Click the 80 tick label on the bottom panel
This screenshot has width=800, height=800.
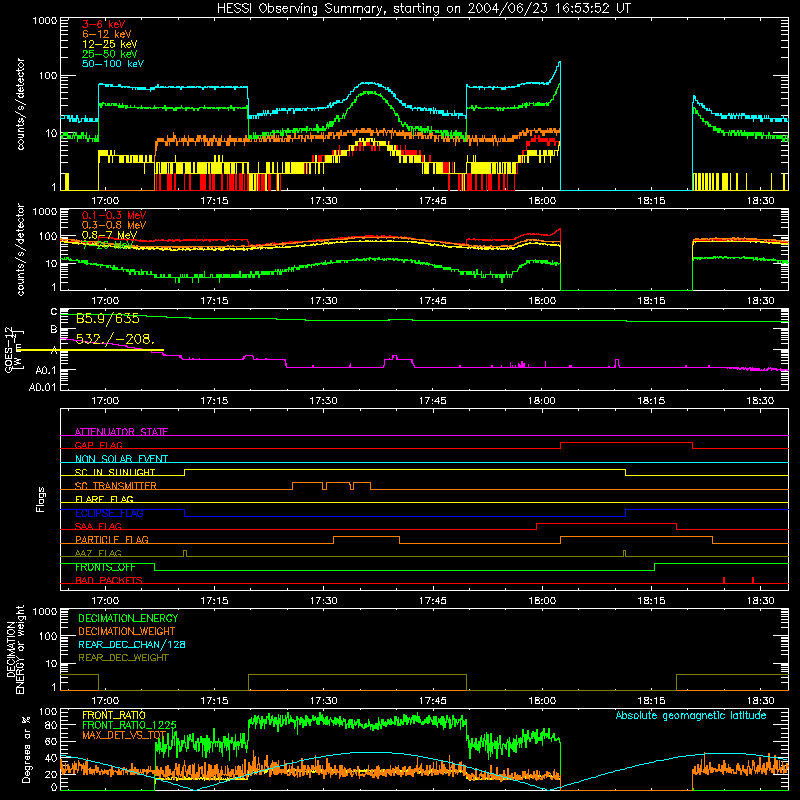coord(51,725)
